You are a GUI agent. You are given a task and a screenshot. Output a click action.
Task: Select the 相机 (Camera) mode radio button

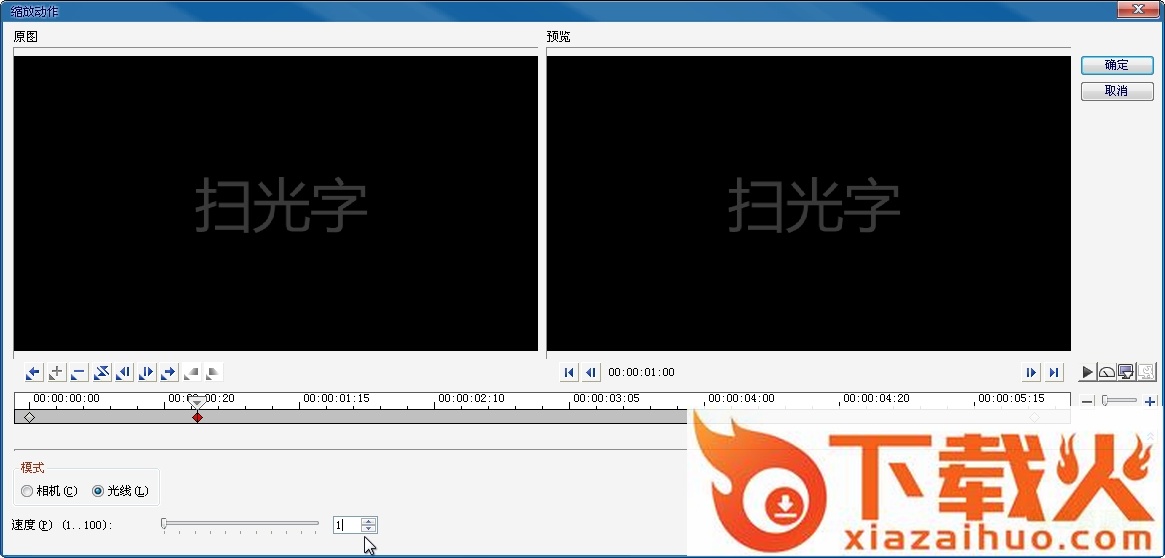[27, 491]
